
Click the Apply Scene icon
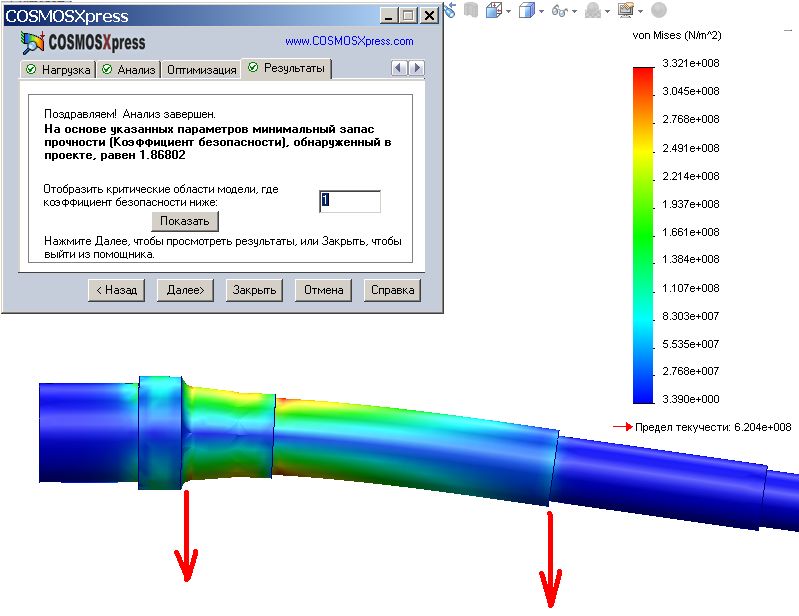pyautogui.click(x=593, y=10)
